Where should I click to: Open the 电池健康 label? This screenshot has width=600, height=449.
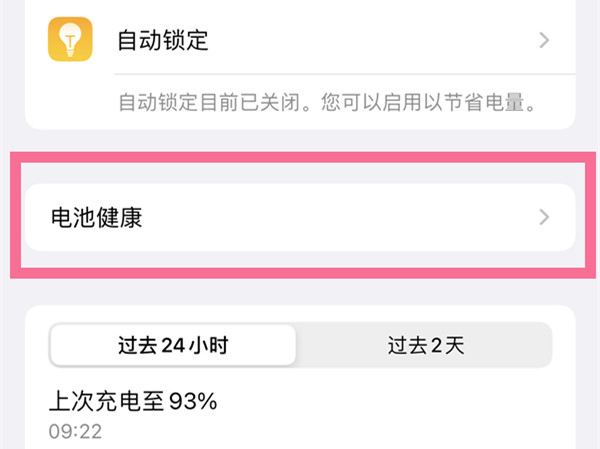tap(96, 217)
